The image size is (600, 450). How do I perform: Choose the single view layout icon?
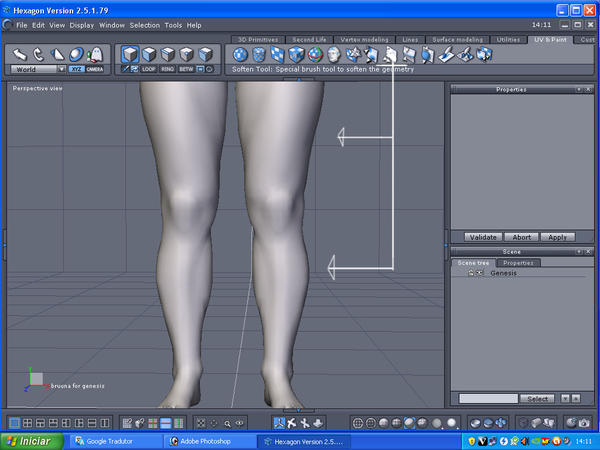(x=13, y=423)
